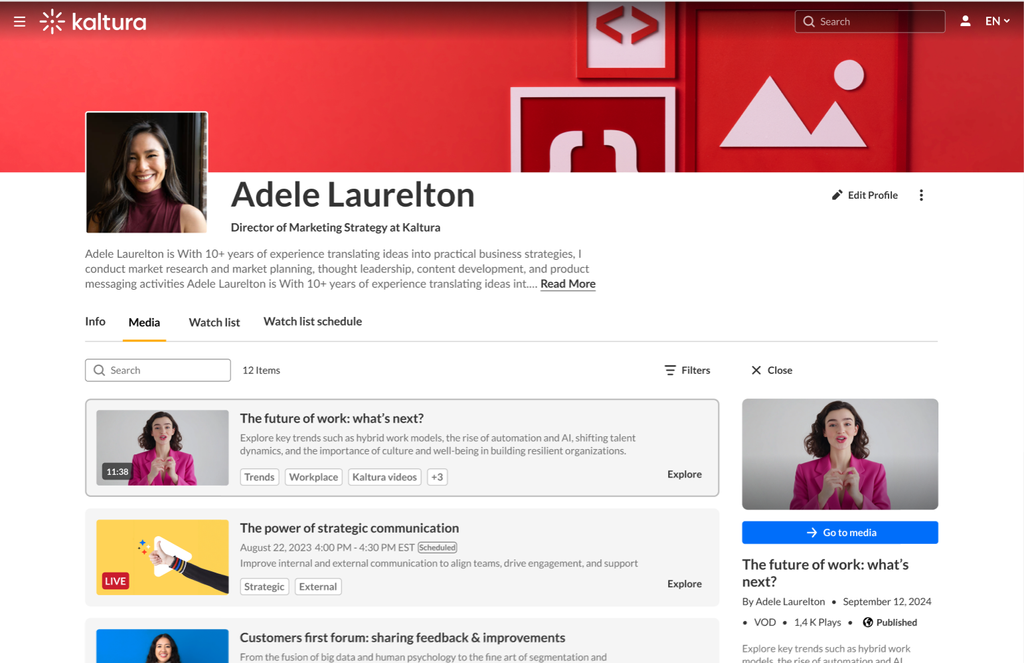Viewport: 1024px width, 663px height.
Task: Click the Published globe icon
Action: pos(868,623)
